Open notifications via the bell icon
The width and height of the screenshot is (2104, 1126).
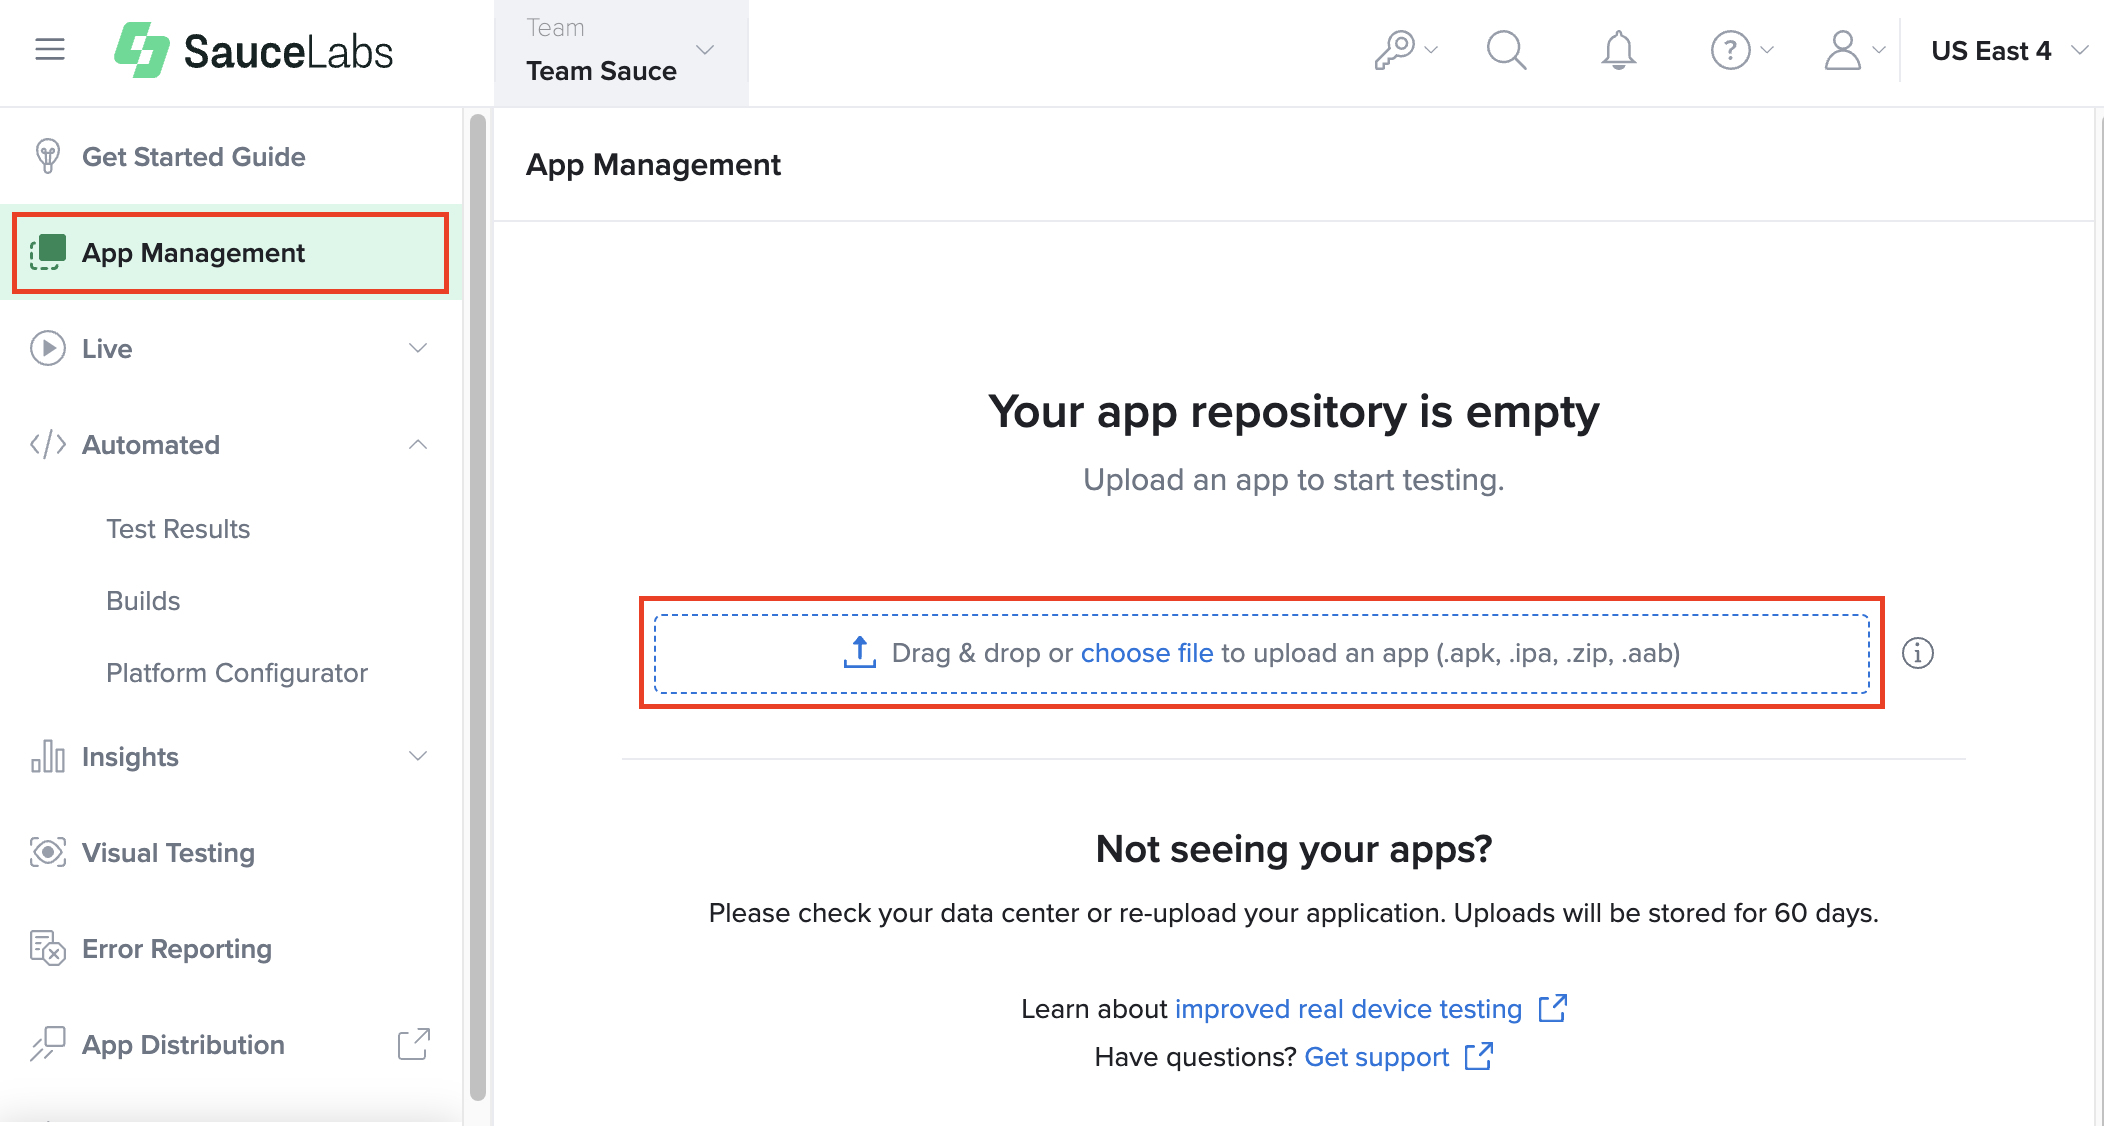pyautogui.click(x=1618, y=50)
